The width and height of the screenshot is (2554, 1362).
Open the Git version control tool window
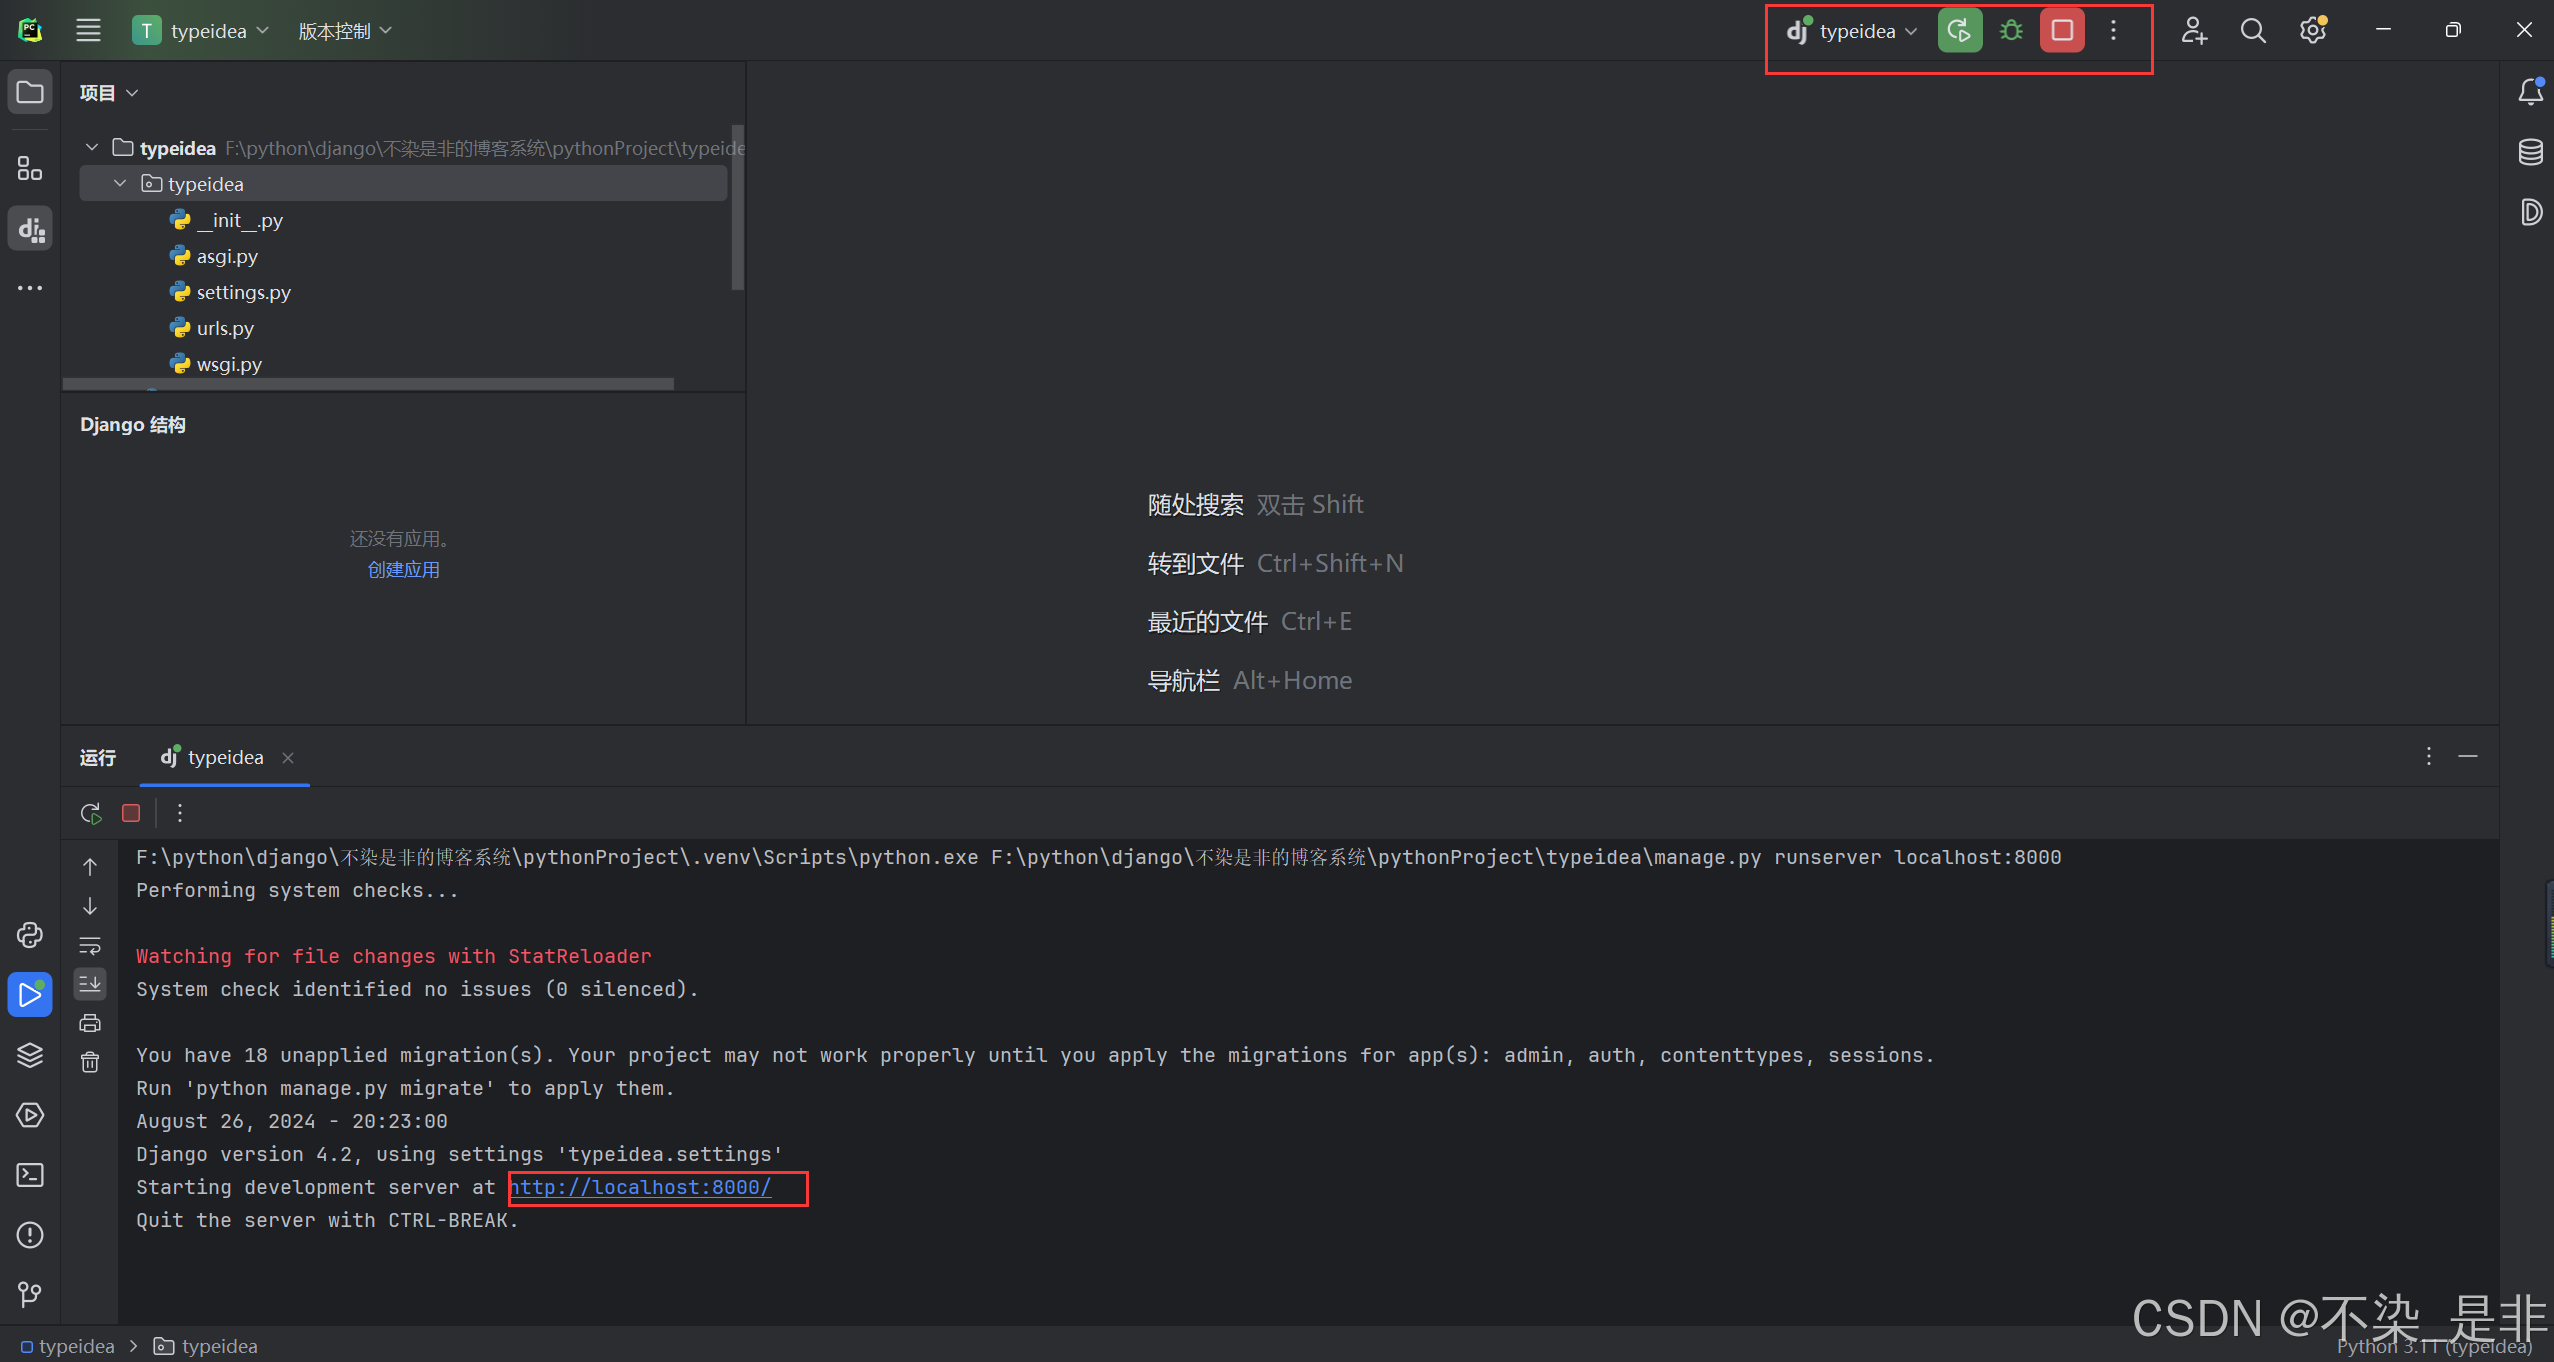click(30, 1294)
